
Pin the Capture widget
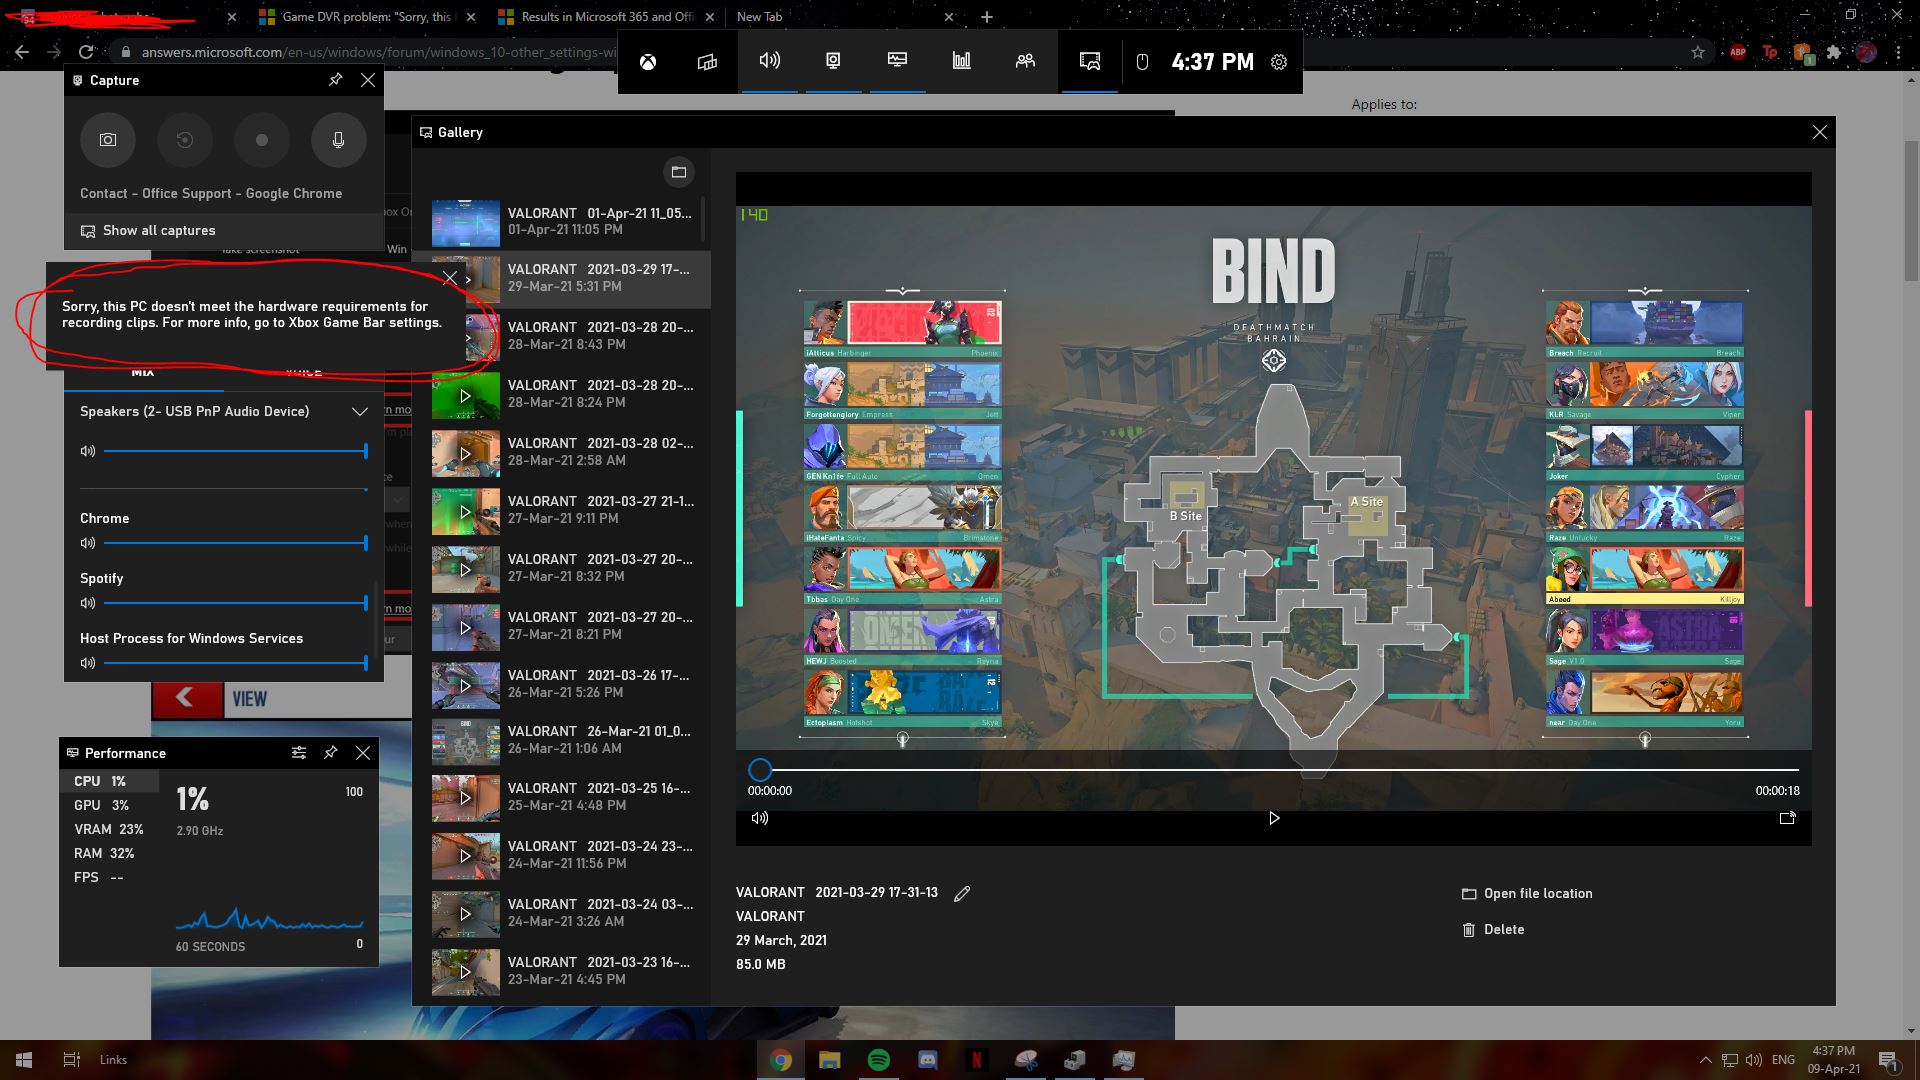pos(336,80)
